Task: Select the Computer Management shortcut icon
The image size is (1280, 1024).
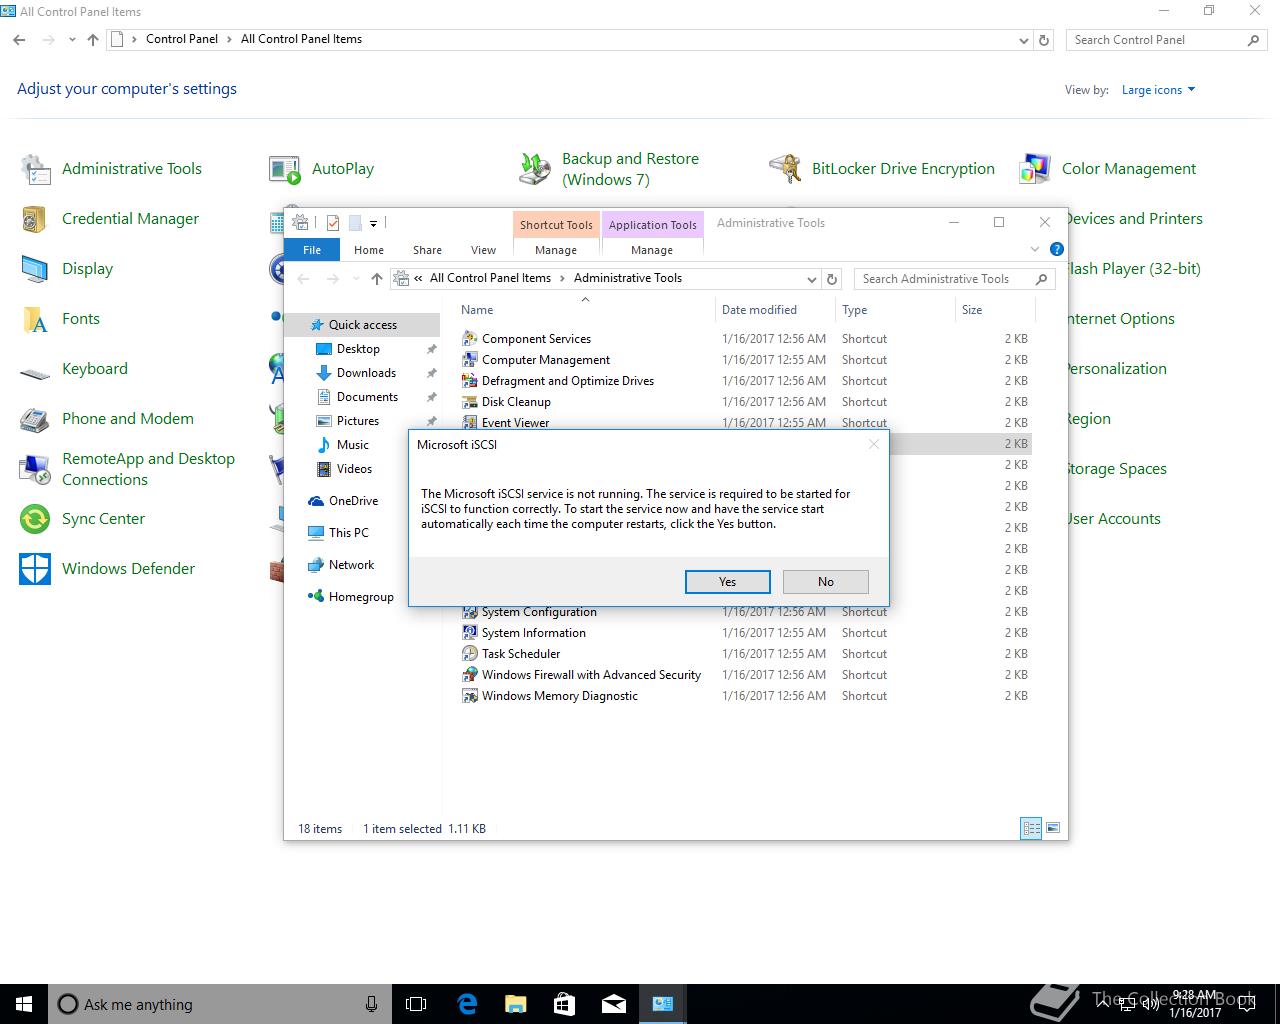Action: tap(470, 360)
